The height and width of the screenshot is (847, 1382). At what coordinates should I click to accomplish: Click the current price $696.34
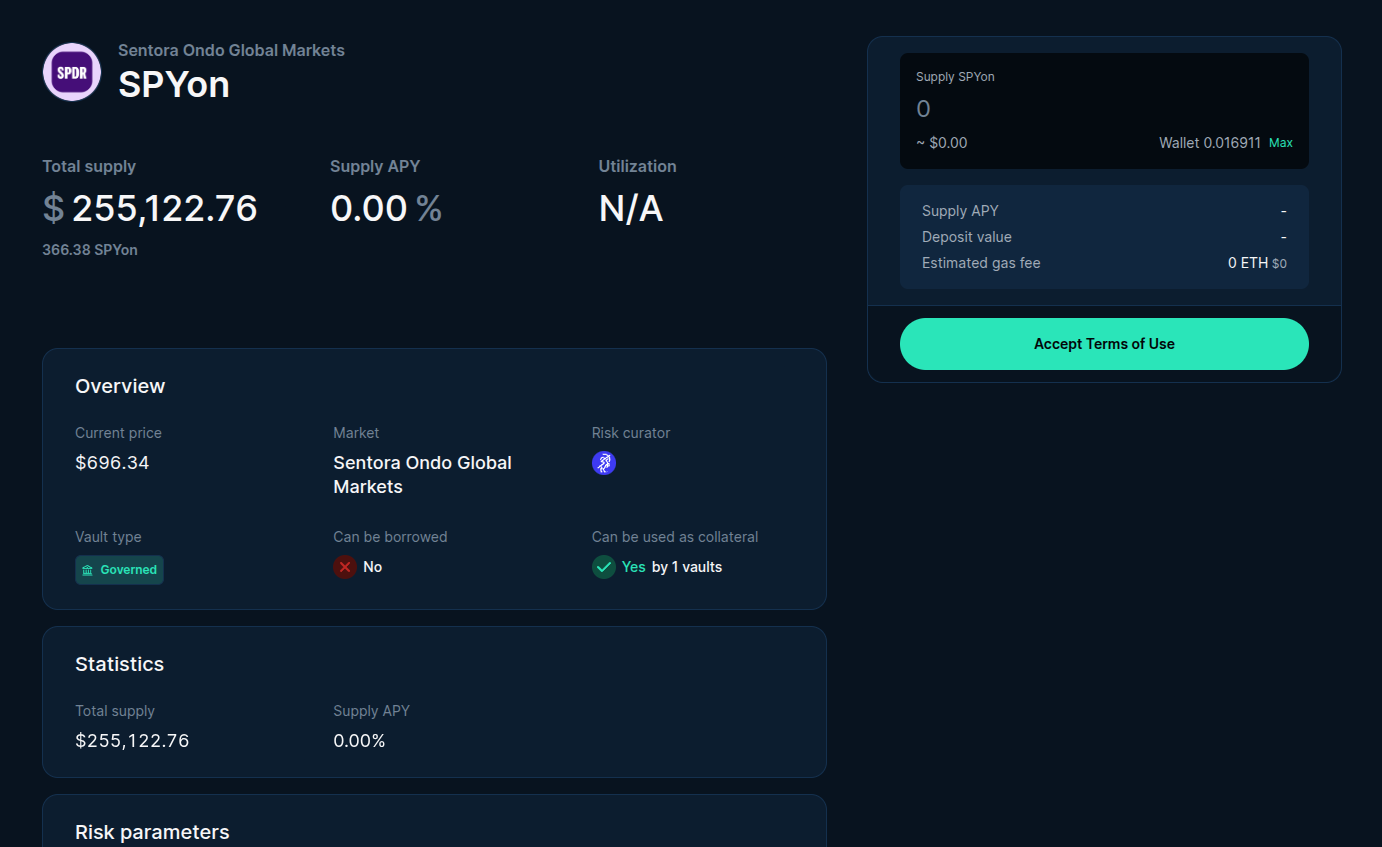[112, 463]
